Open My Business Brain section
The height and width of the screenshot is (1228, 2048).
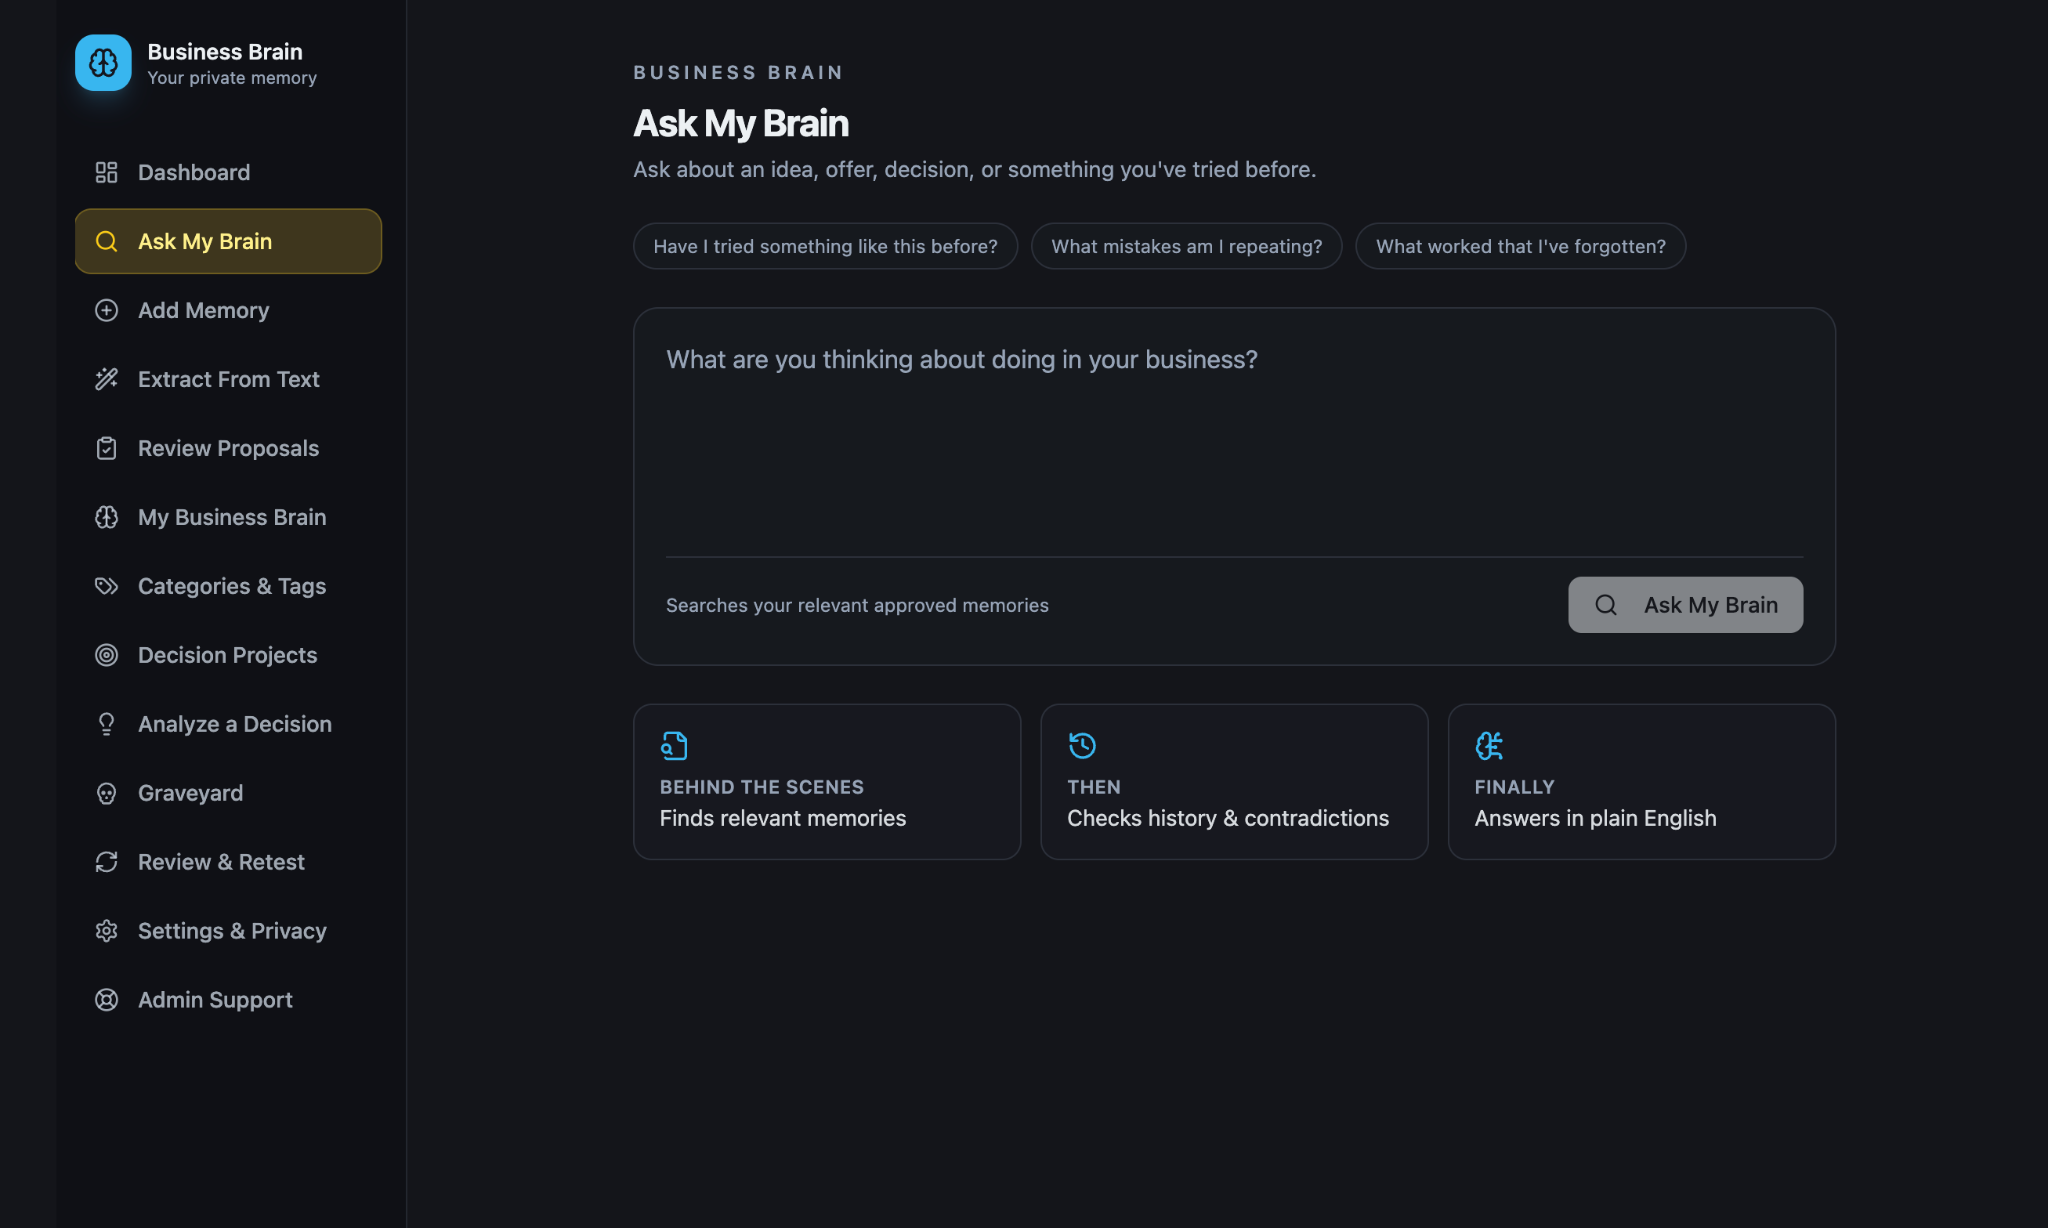tap(228, 517)
